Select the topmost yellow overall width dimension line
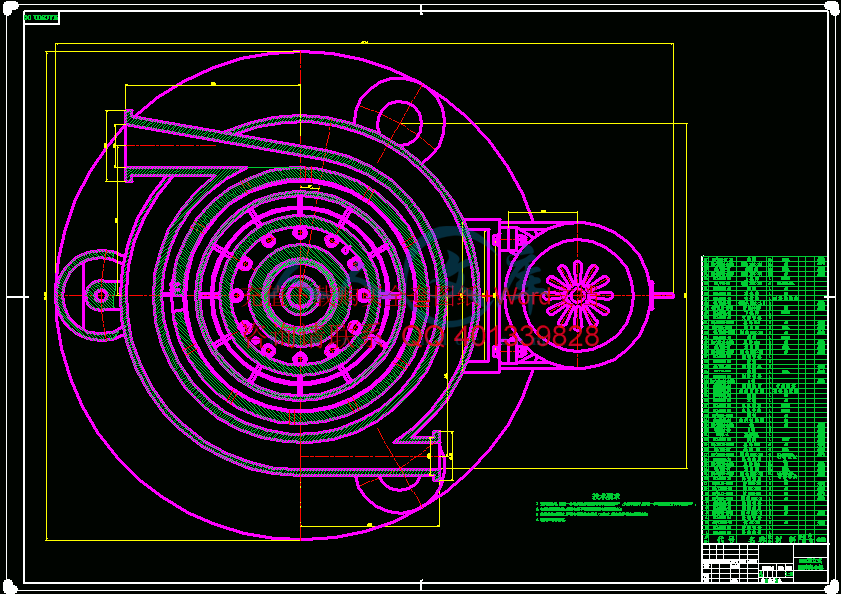This screenshot has width=841, height=594. click(x=365, y=43)
